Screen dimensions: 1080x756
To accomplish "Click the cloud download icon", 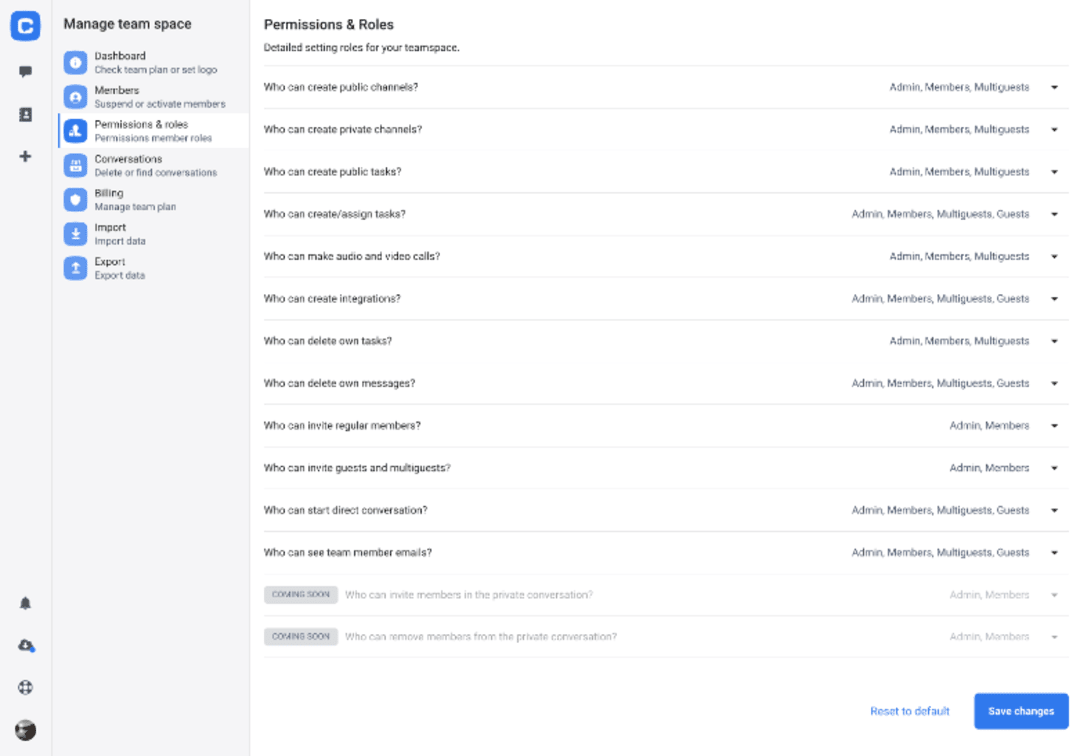I will [x=26, y=646].
